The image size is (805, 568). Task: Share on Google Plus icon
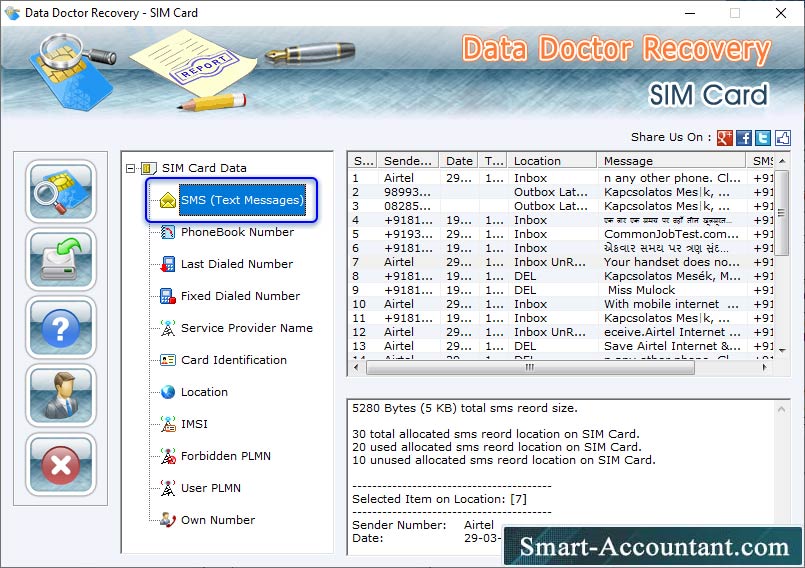[x=724, y=138]
